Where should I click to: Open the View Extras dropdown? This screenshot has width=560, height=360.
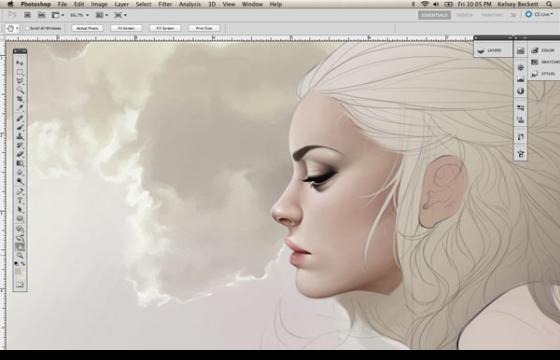58,15
